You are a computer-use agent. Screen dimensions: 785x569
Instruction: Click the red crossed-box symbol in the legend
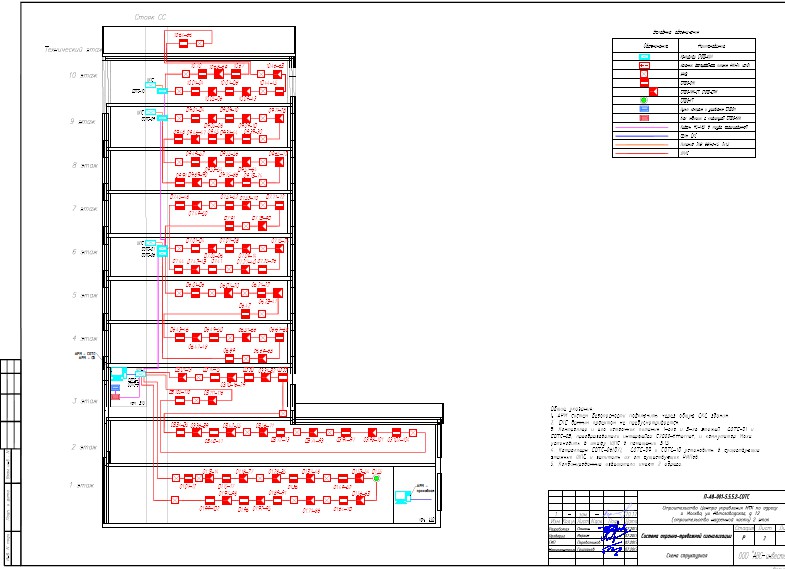tap(644, 74)
